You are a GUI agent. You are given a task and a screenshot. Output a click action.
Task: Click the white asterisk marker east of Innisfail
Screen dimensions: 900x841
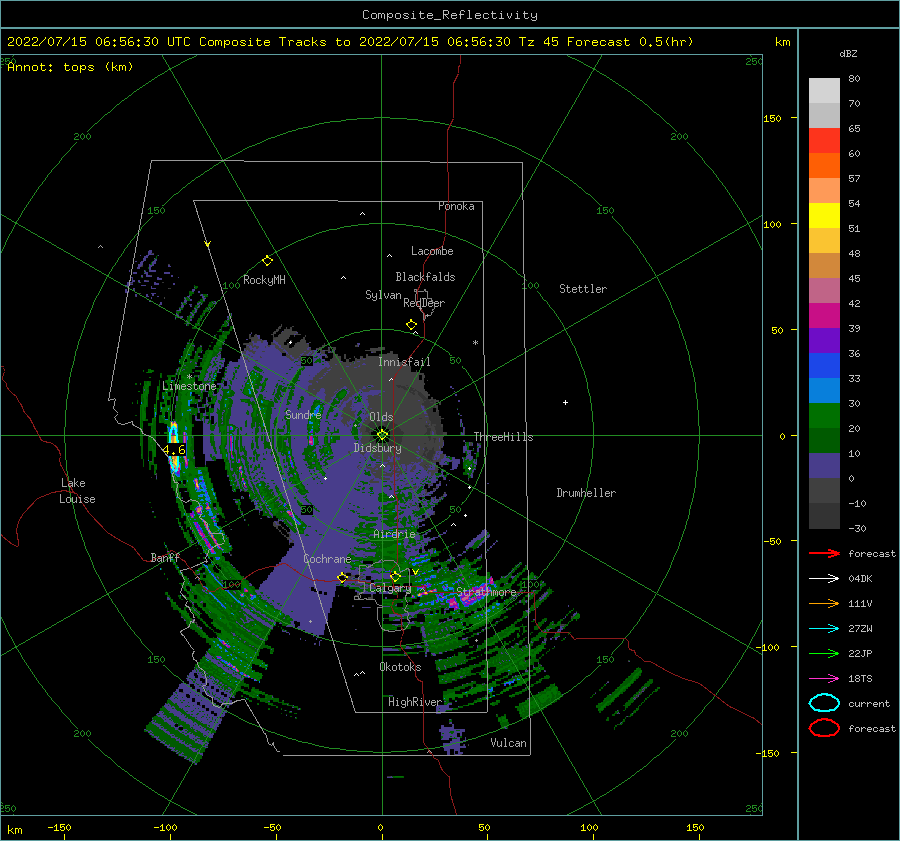tap(475, 343)
